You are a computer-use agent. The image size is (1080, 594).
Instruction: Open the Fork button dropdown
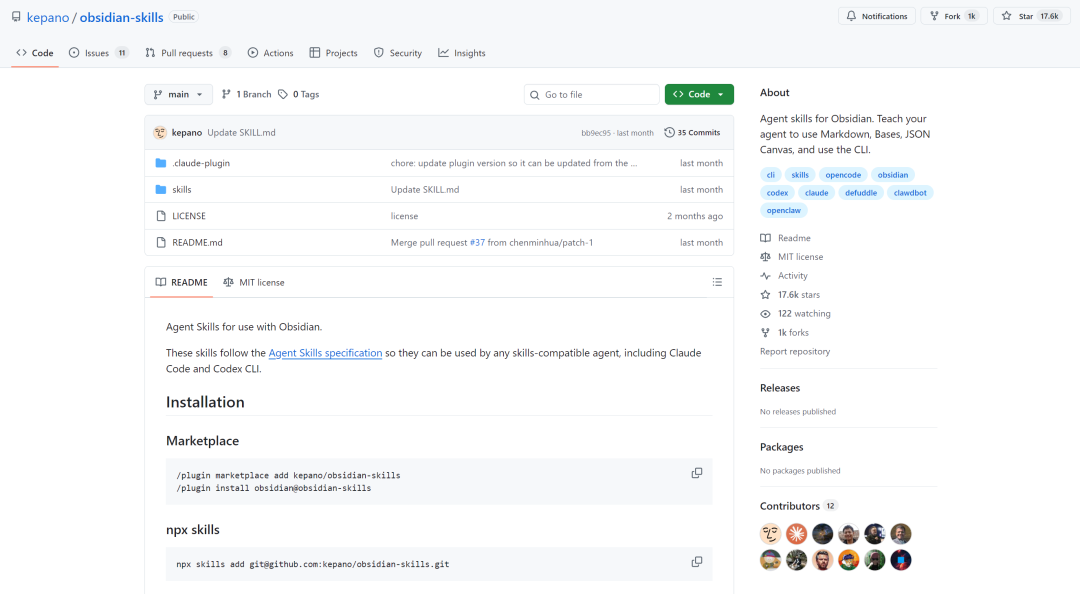[x=953, y=16]
